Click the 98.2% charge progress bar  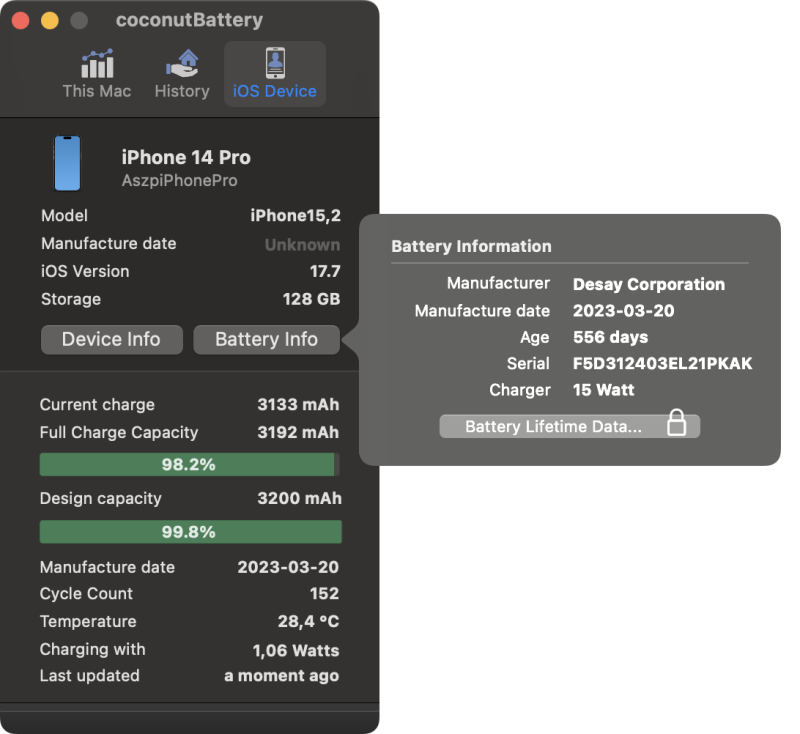[189, 465]
